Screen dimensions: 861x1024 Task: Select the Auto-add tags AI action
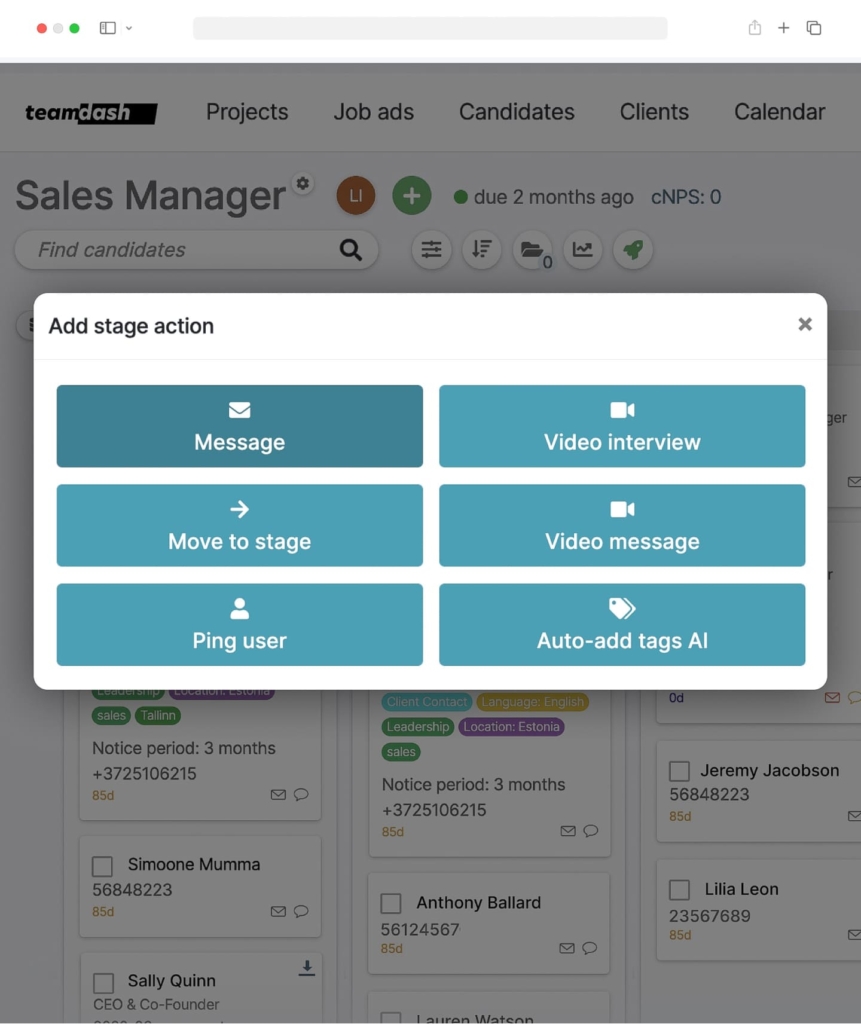622,624
